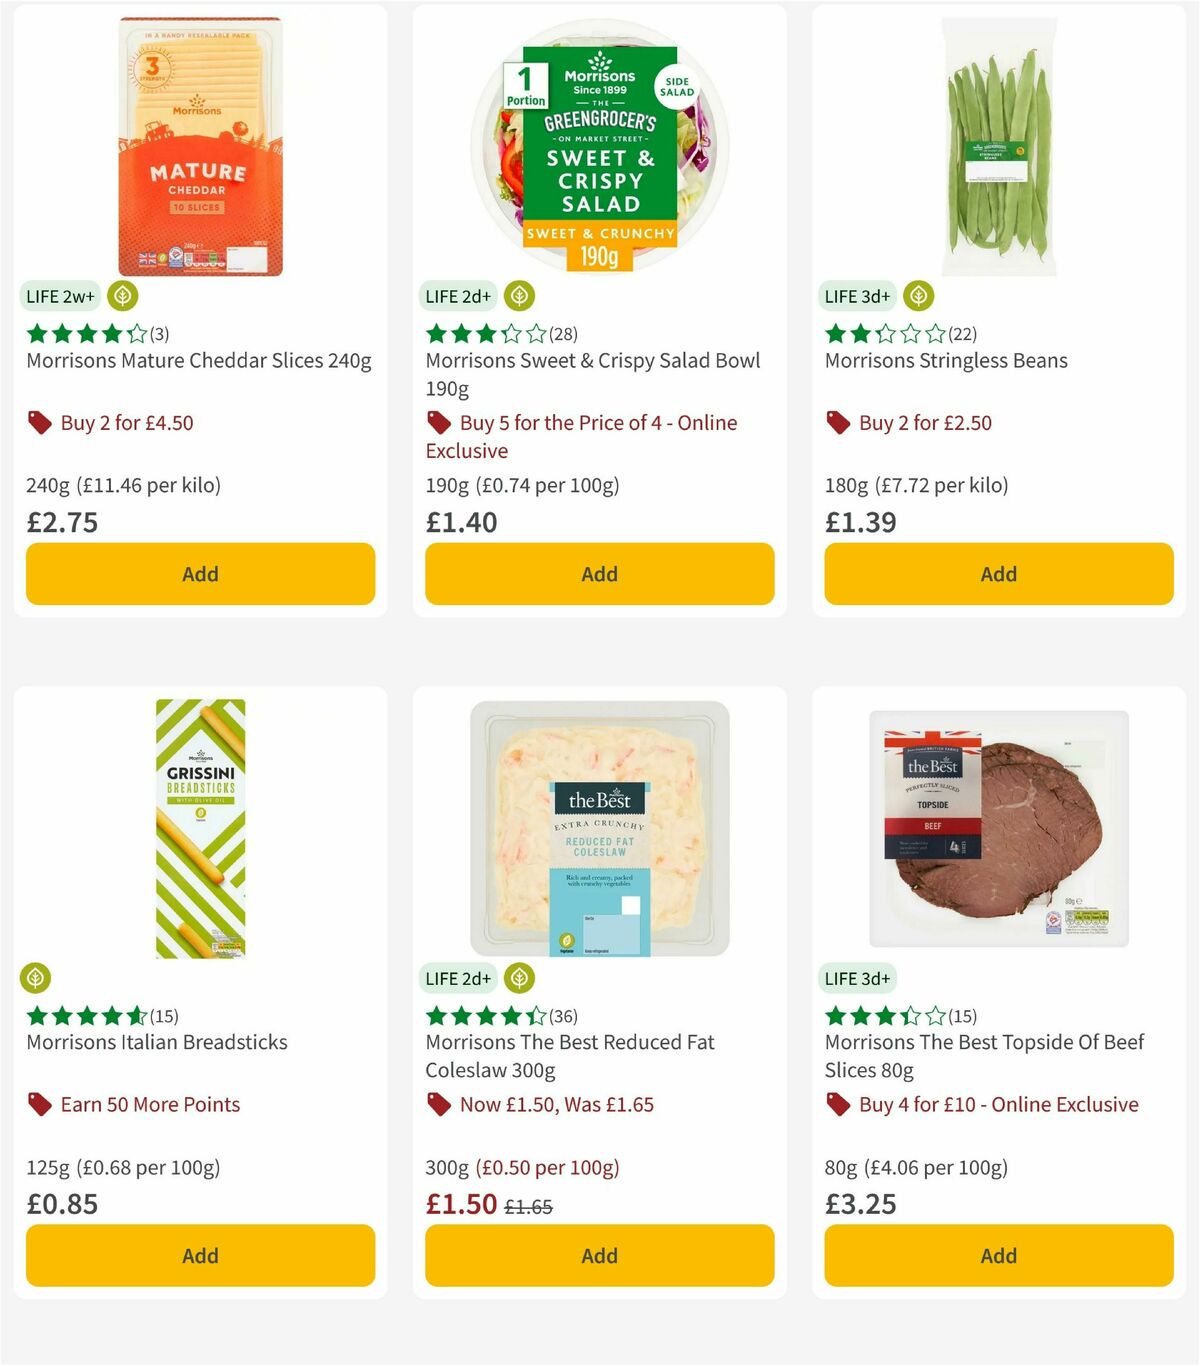The width and height of the screenshot is (1200, 1366).
Task: Add Italian Breadsticks to basket
Action: point(200,1255)
